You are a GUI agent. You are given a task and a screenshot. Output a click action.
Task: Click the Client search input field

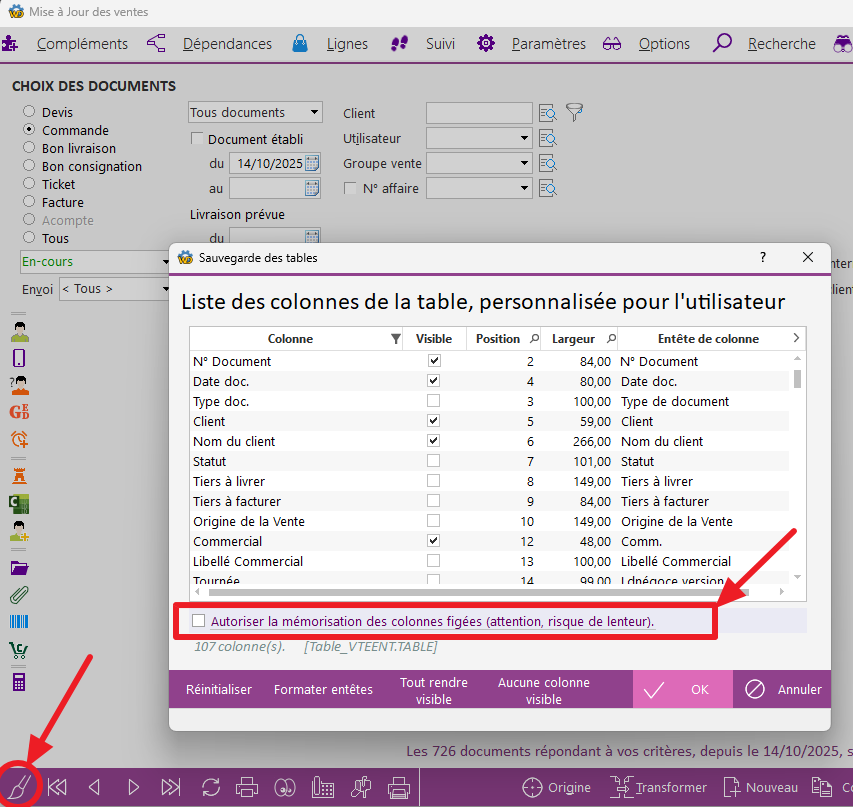point(479,113)
